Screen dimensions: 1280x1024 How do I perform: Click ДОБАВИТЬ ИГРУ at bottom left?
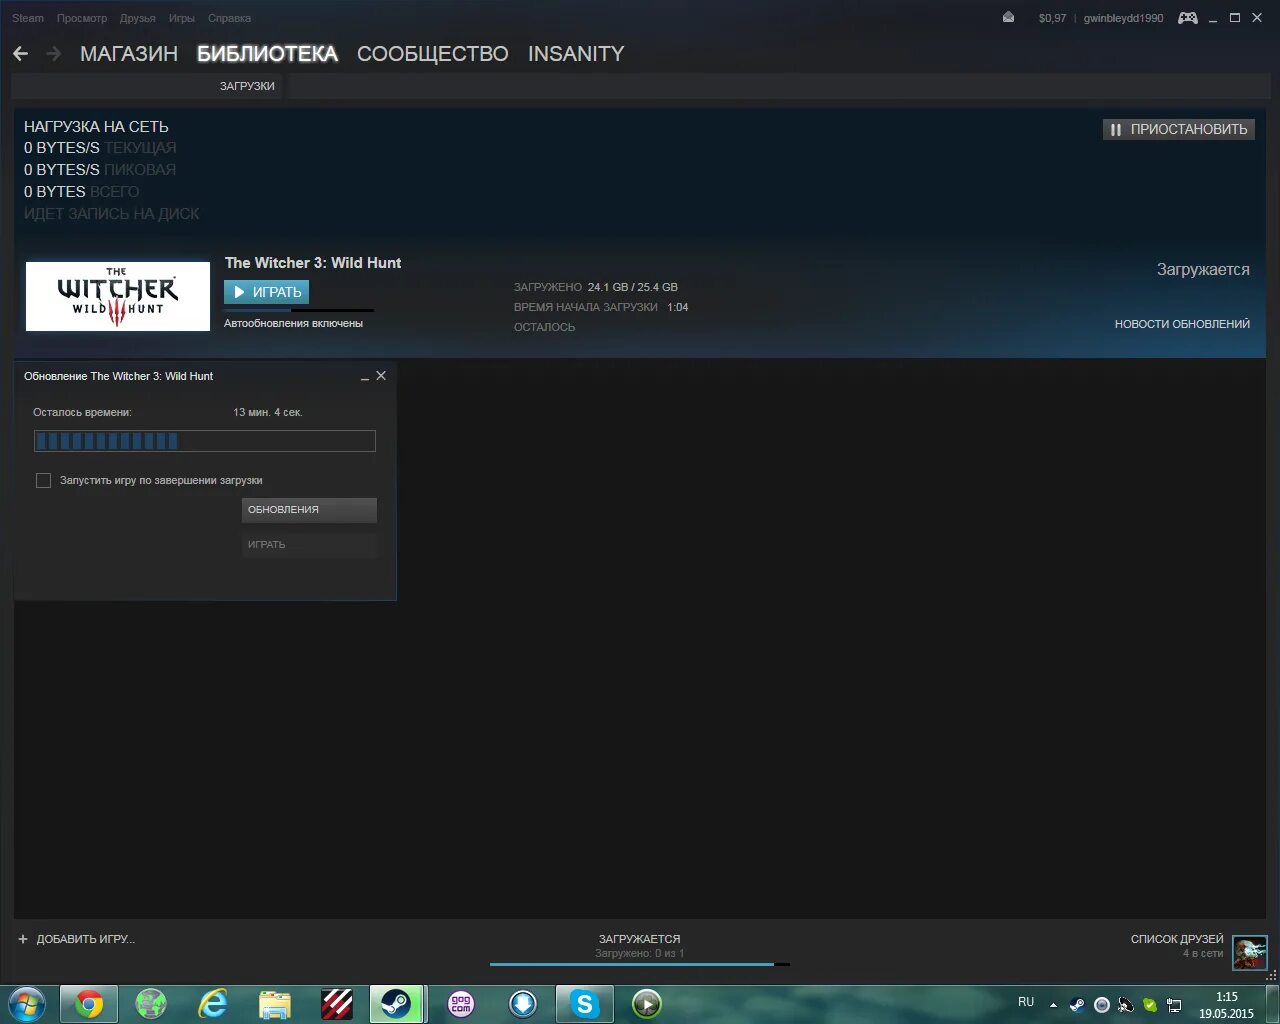pyautogui.click(x=85, y=939)
